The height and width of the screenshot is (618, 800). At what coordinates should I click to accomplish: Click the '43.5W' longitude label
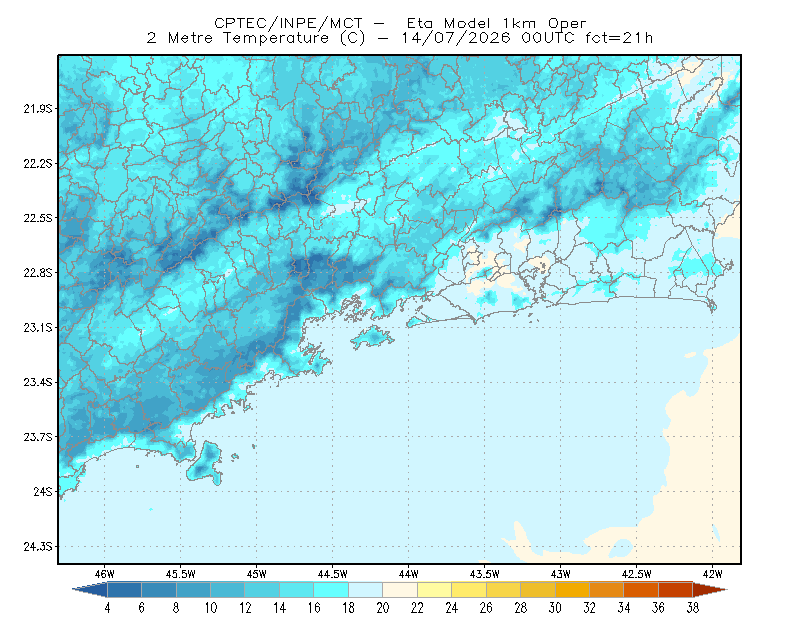click(x=485, y=574)
